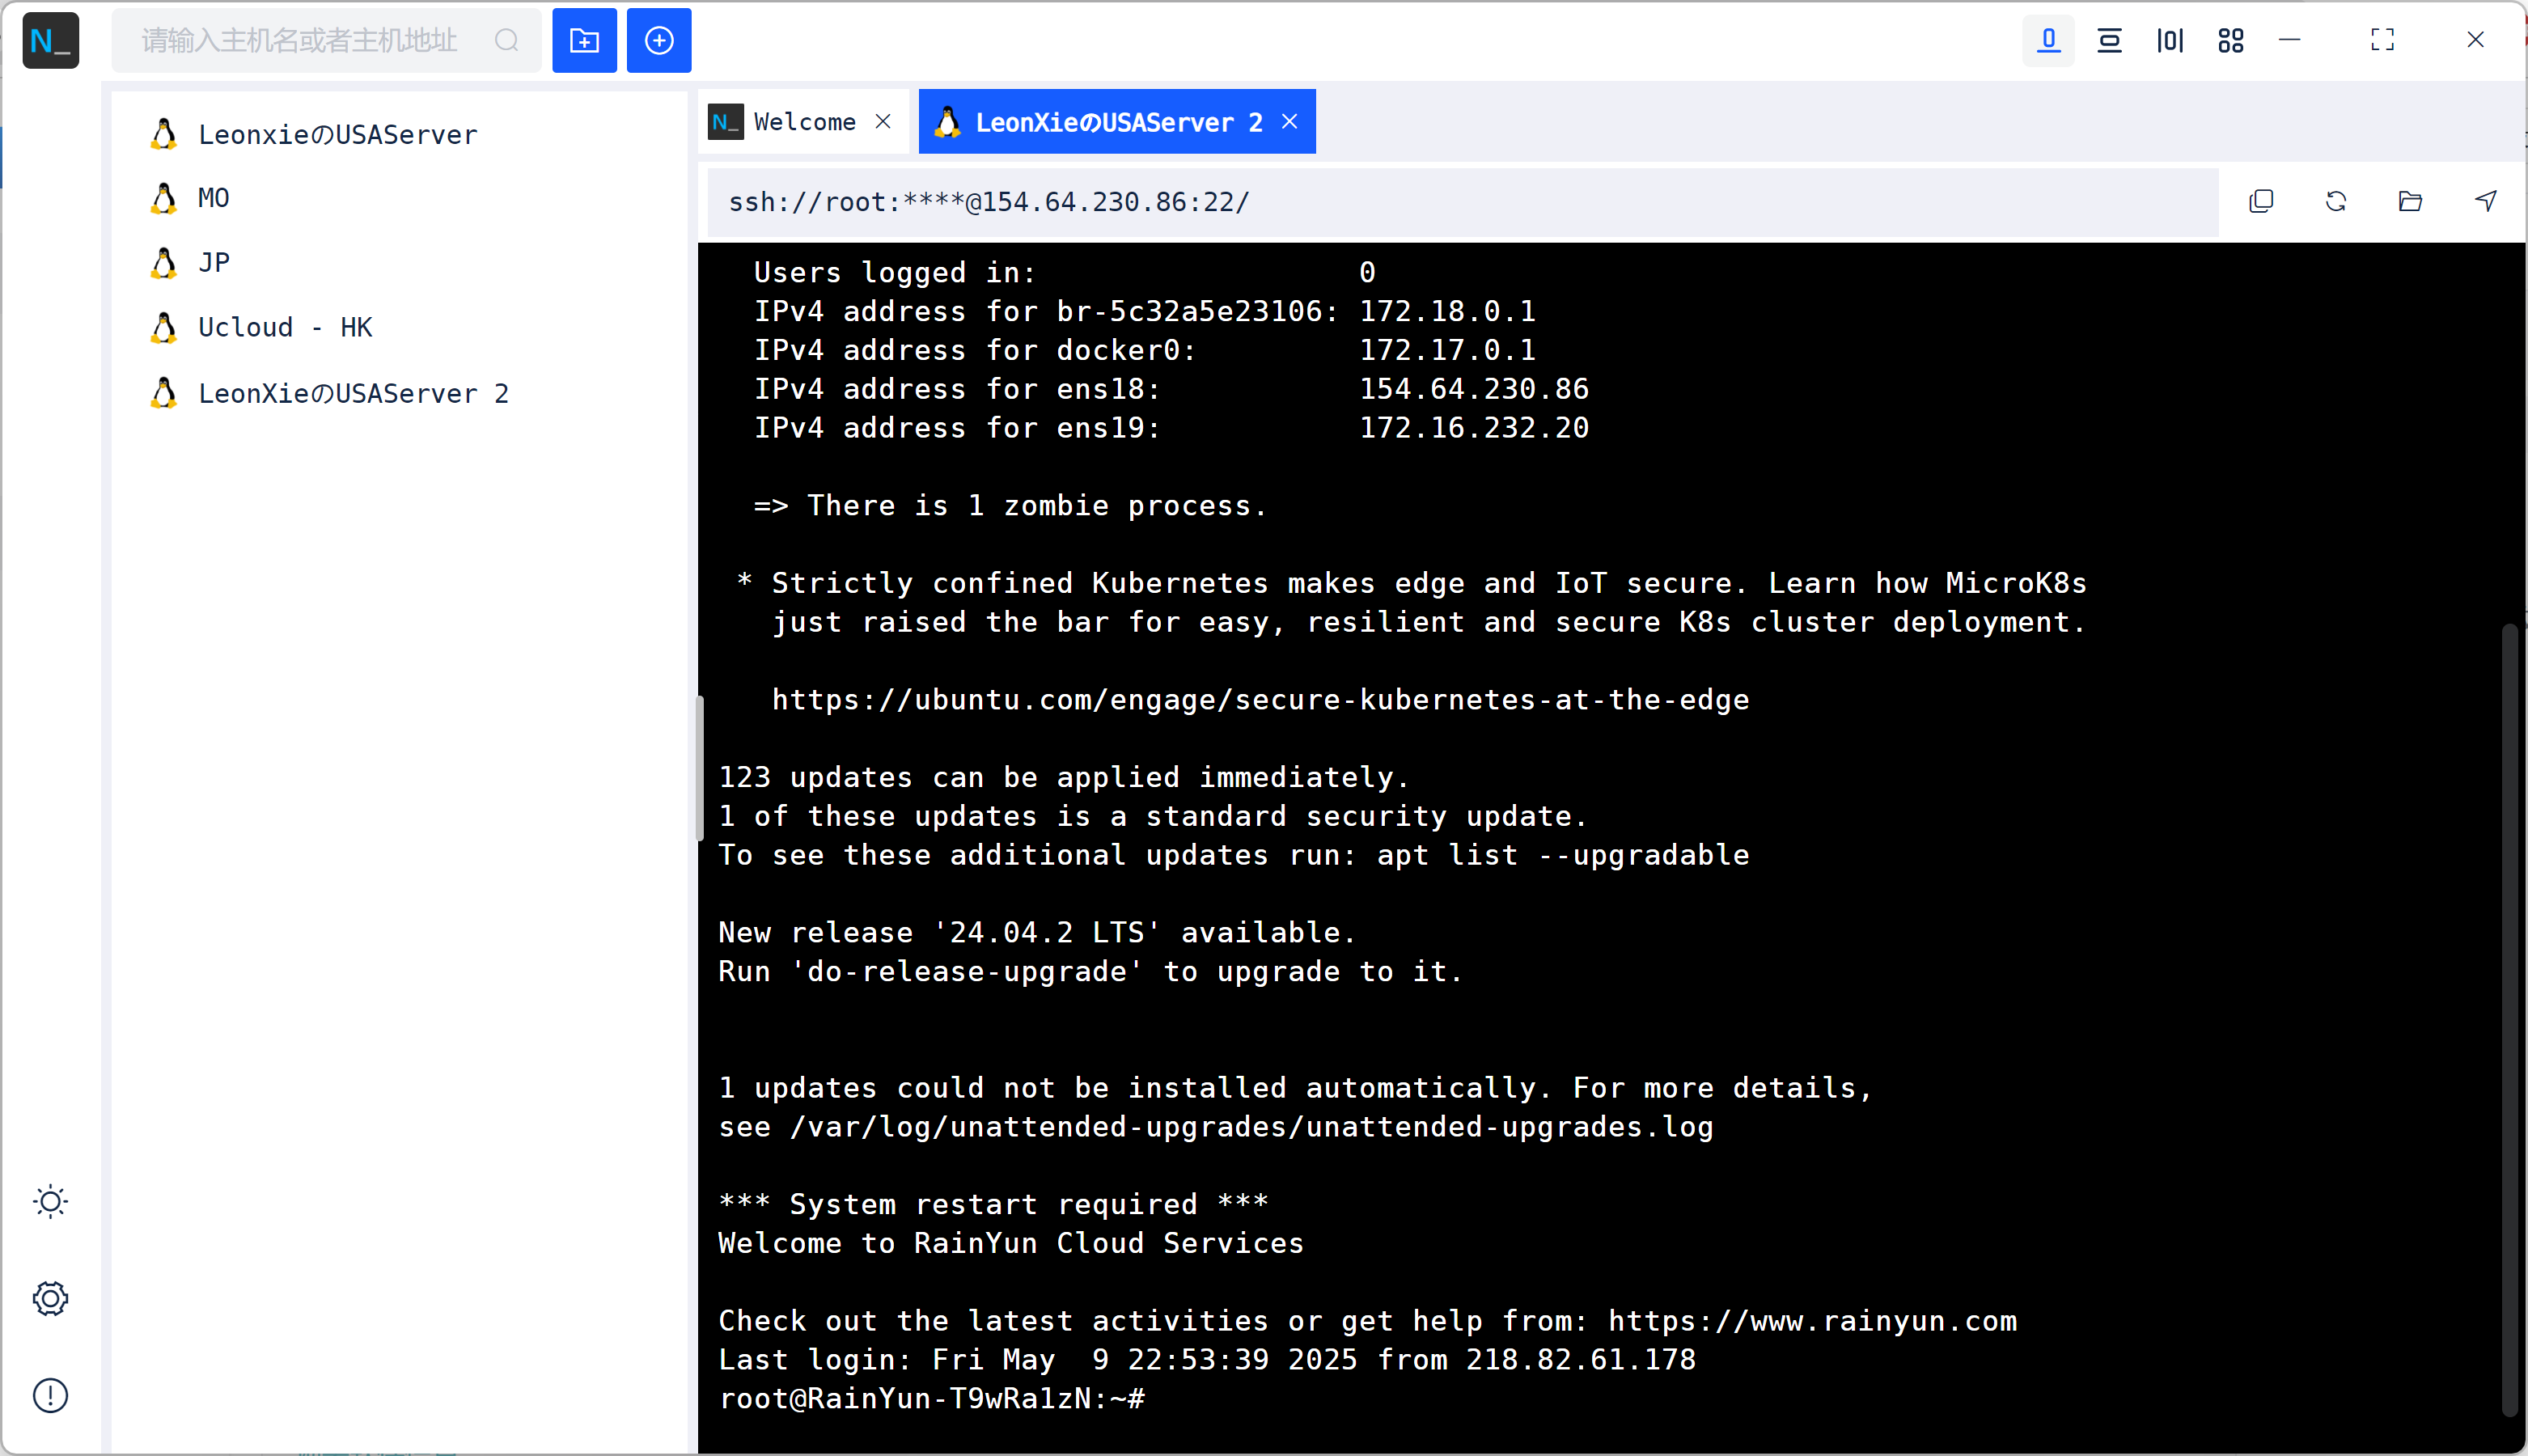Click the search magnifier icon
Viewport: 2528px width, 1456px height.
507,41
